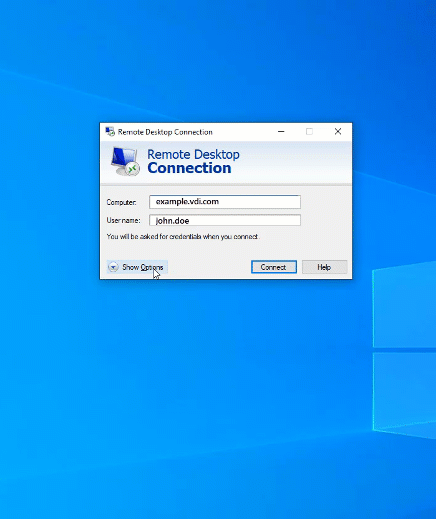Minimize the Remote Desktop Connection window
436x519 pixels.
tap(281, 132)
